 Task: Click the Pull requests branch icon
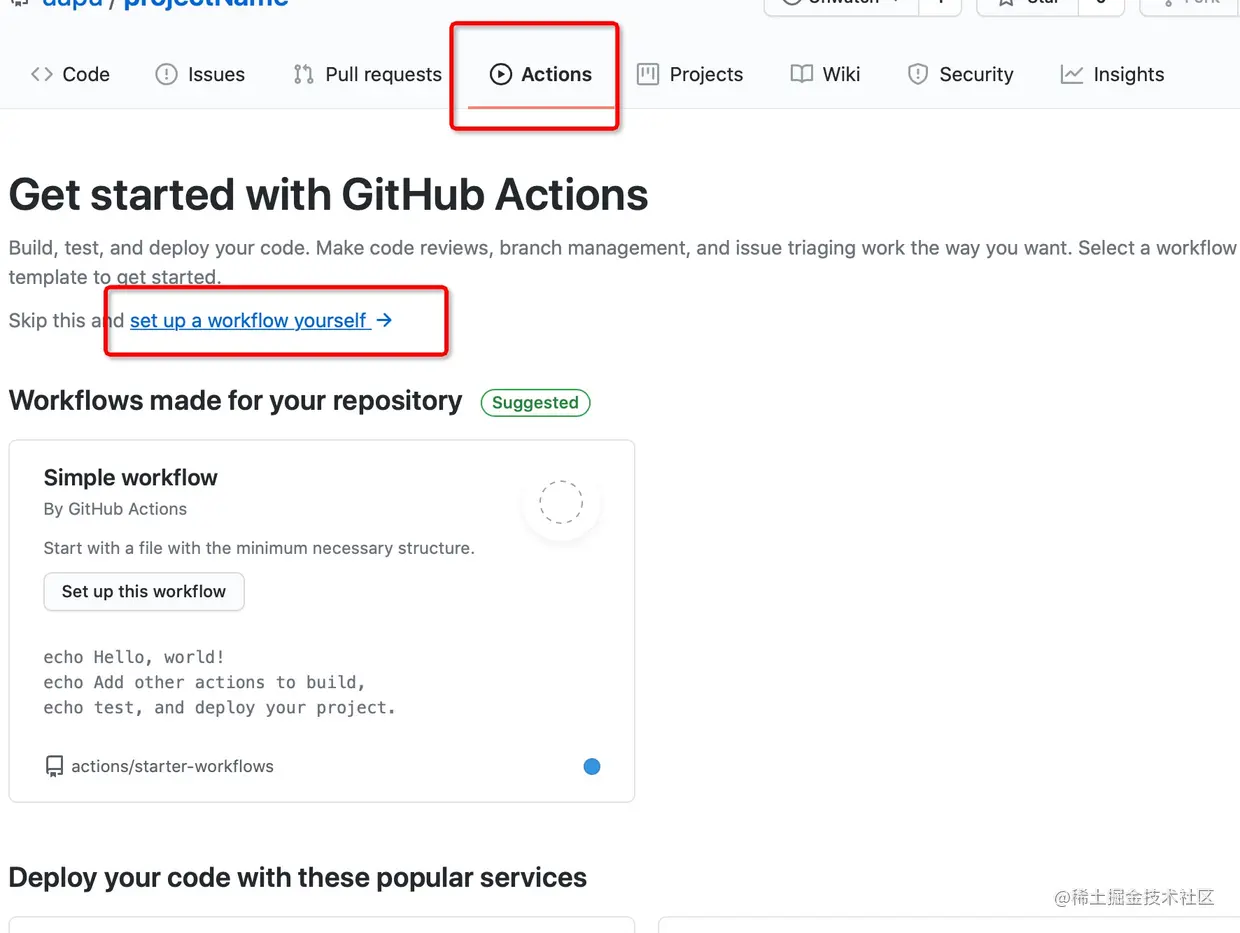click(x=303, y=74)
